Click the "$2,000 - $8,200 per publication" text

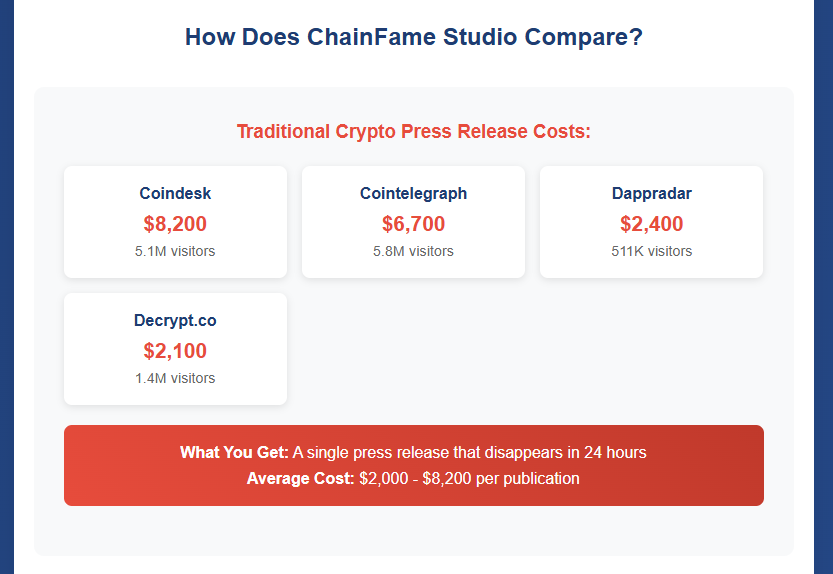(469, 479)
